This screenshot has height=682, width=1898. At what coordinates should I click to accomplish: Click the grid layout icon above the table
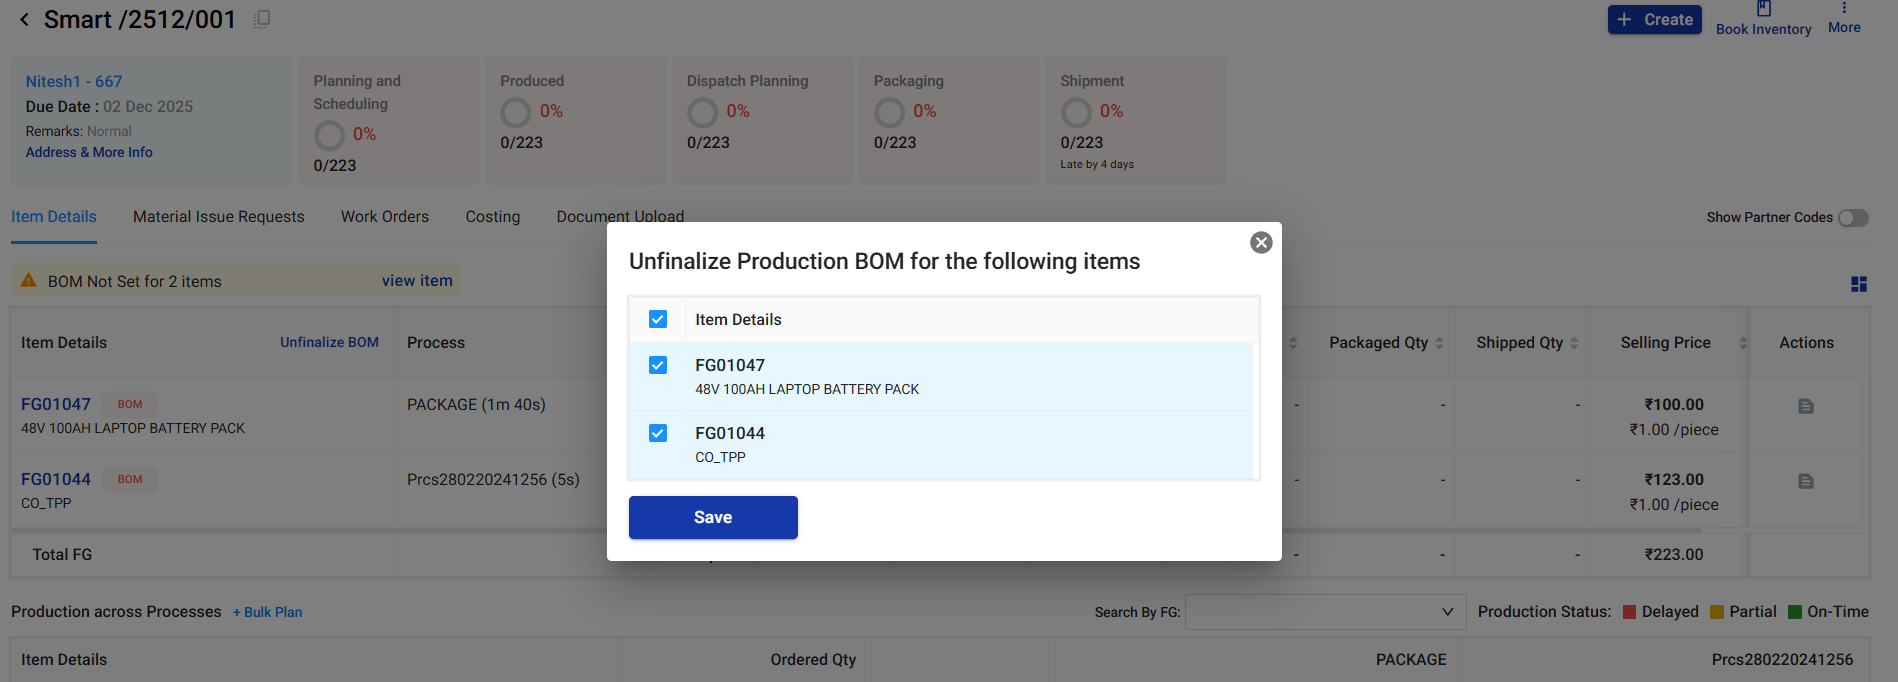coord(1858,285)
